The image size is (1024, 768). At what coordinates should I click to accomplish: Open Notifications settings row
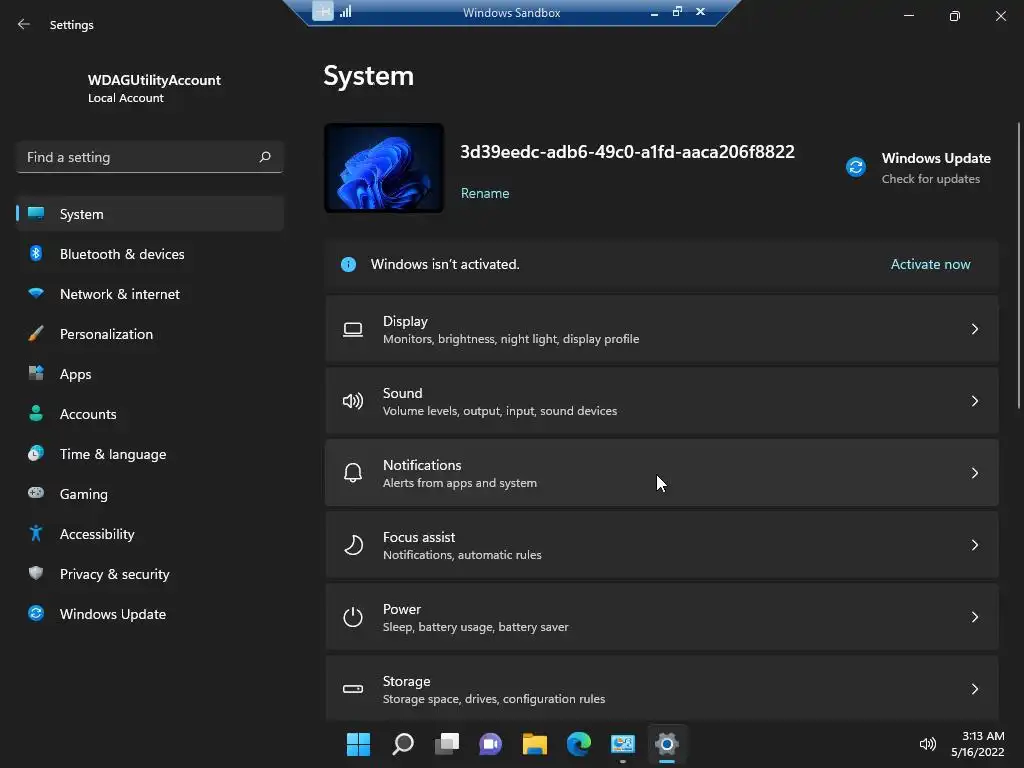pos(662,473)
